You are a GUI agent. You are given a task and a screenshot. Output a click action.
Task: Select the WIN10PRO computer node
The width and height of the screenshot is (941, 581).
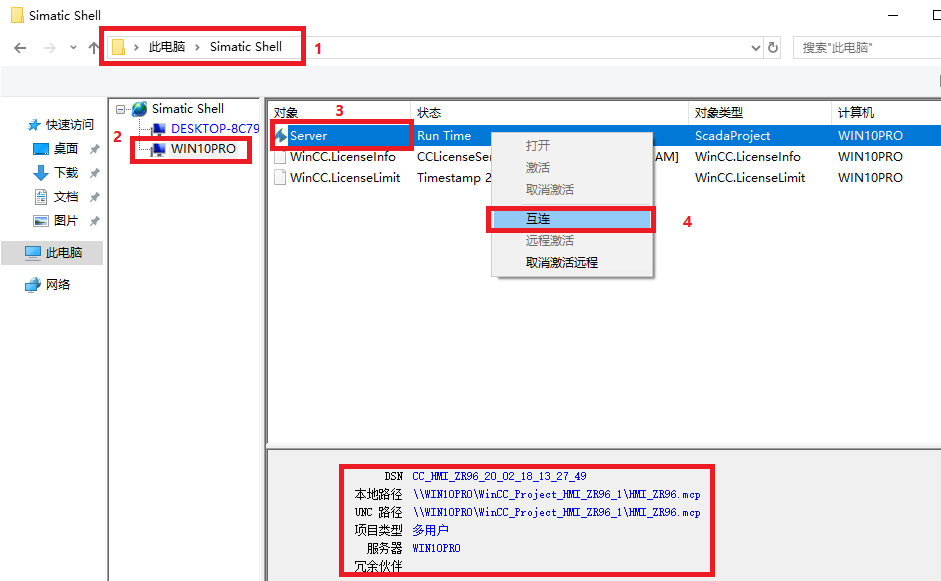203,149
